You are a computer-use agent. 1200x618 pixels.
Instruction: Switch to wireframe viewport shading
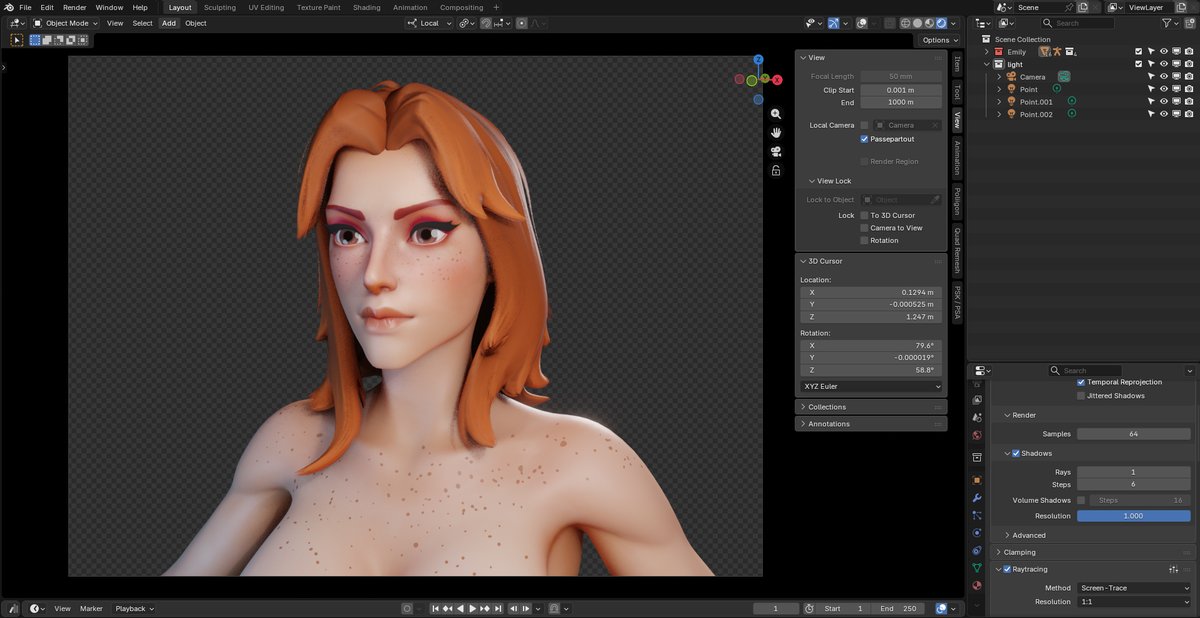tap(905, 23)
